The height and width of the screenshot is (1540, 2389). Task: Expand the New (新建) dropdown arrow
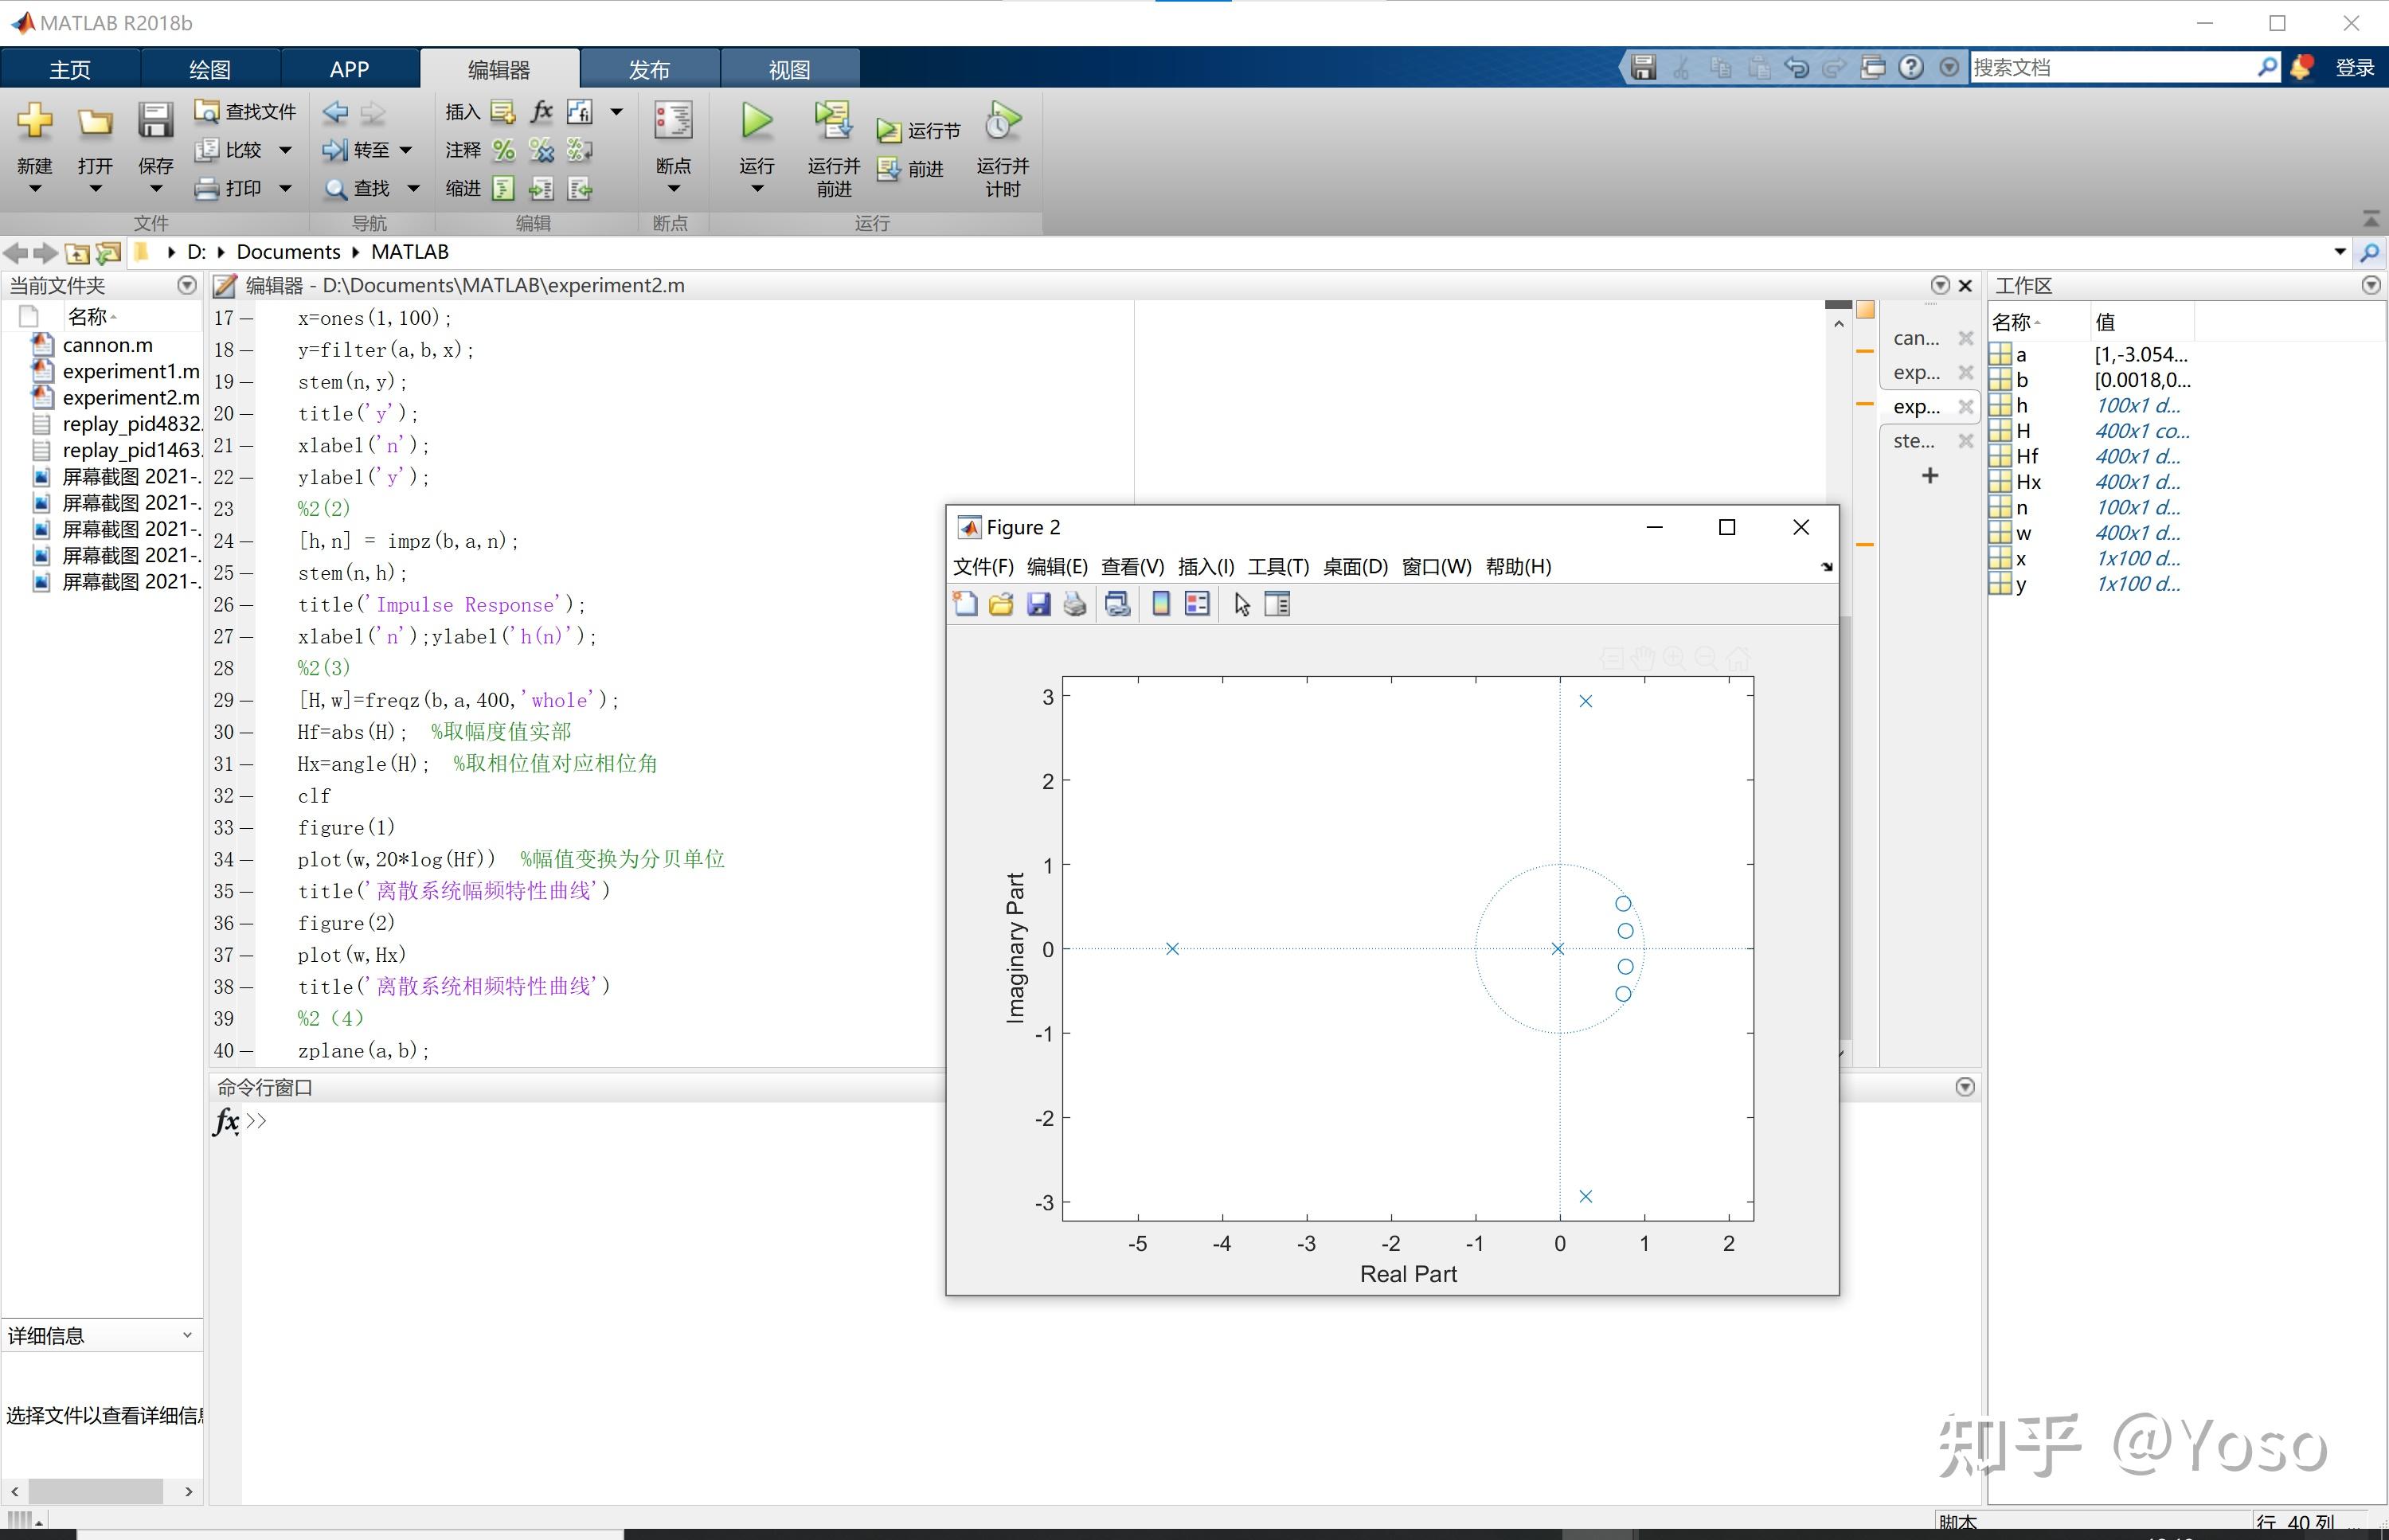pos(34,189)
